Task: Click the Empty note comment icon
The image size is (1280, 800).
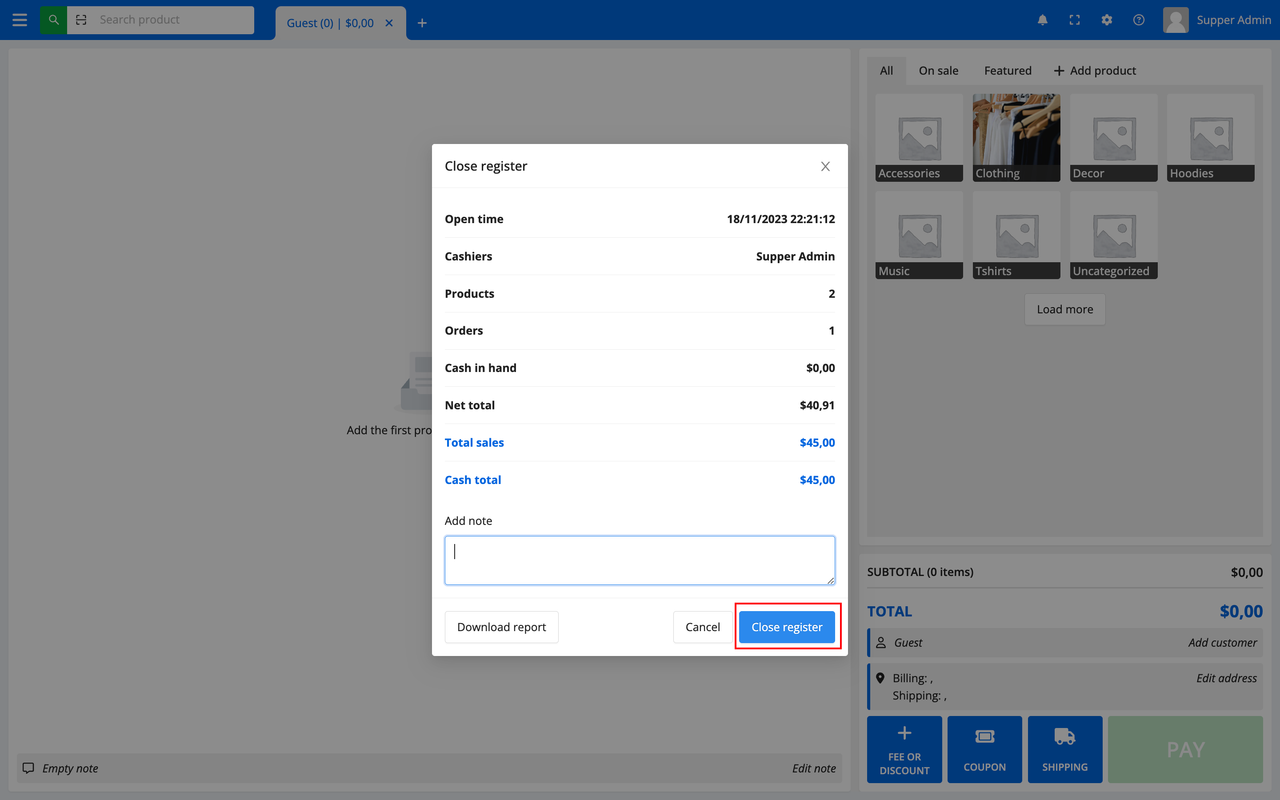Action: point(28,768)
